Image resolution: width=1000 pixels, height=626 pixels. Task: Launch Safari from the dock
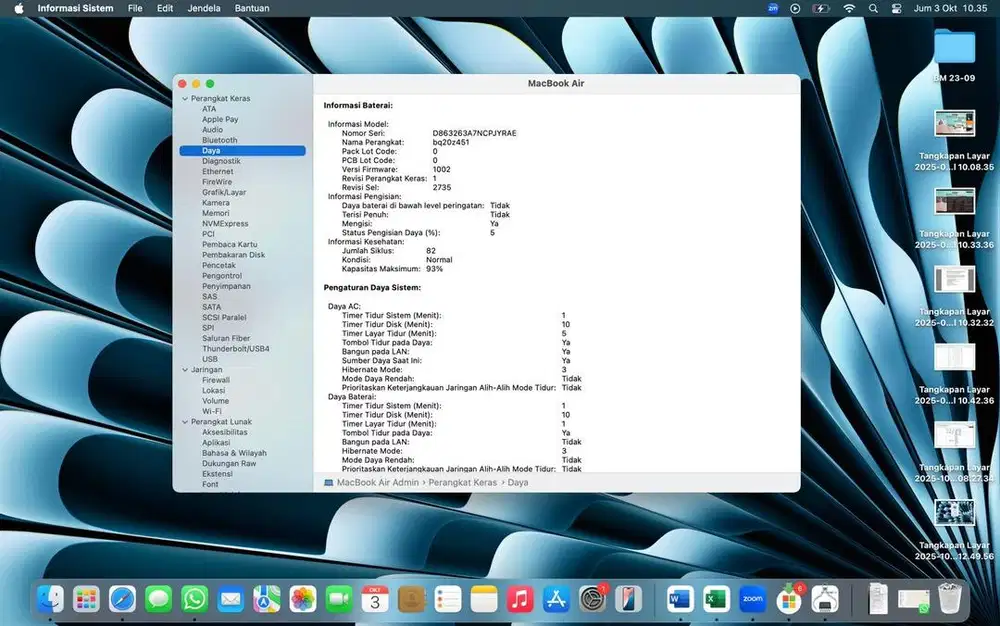(122, 598)
